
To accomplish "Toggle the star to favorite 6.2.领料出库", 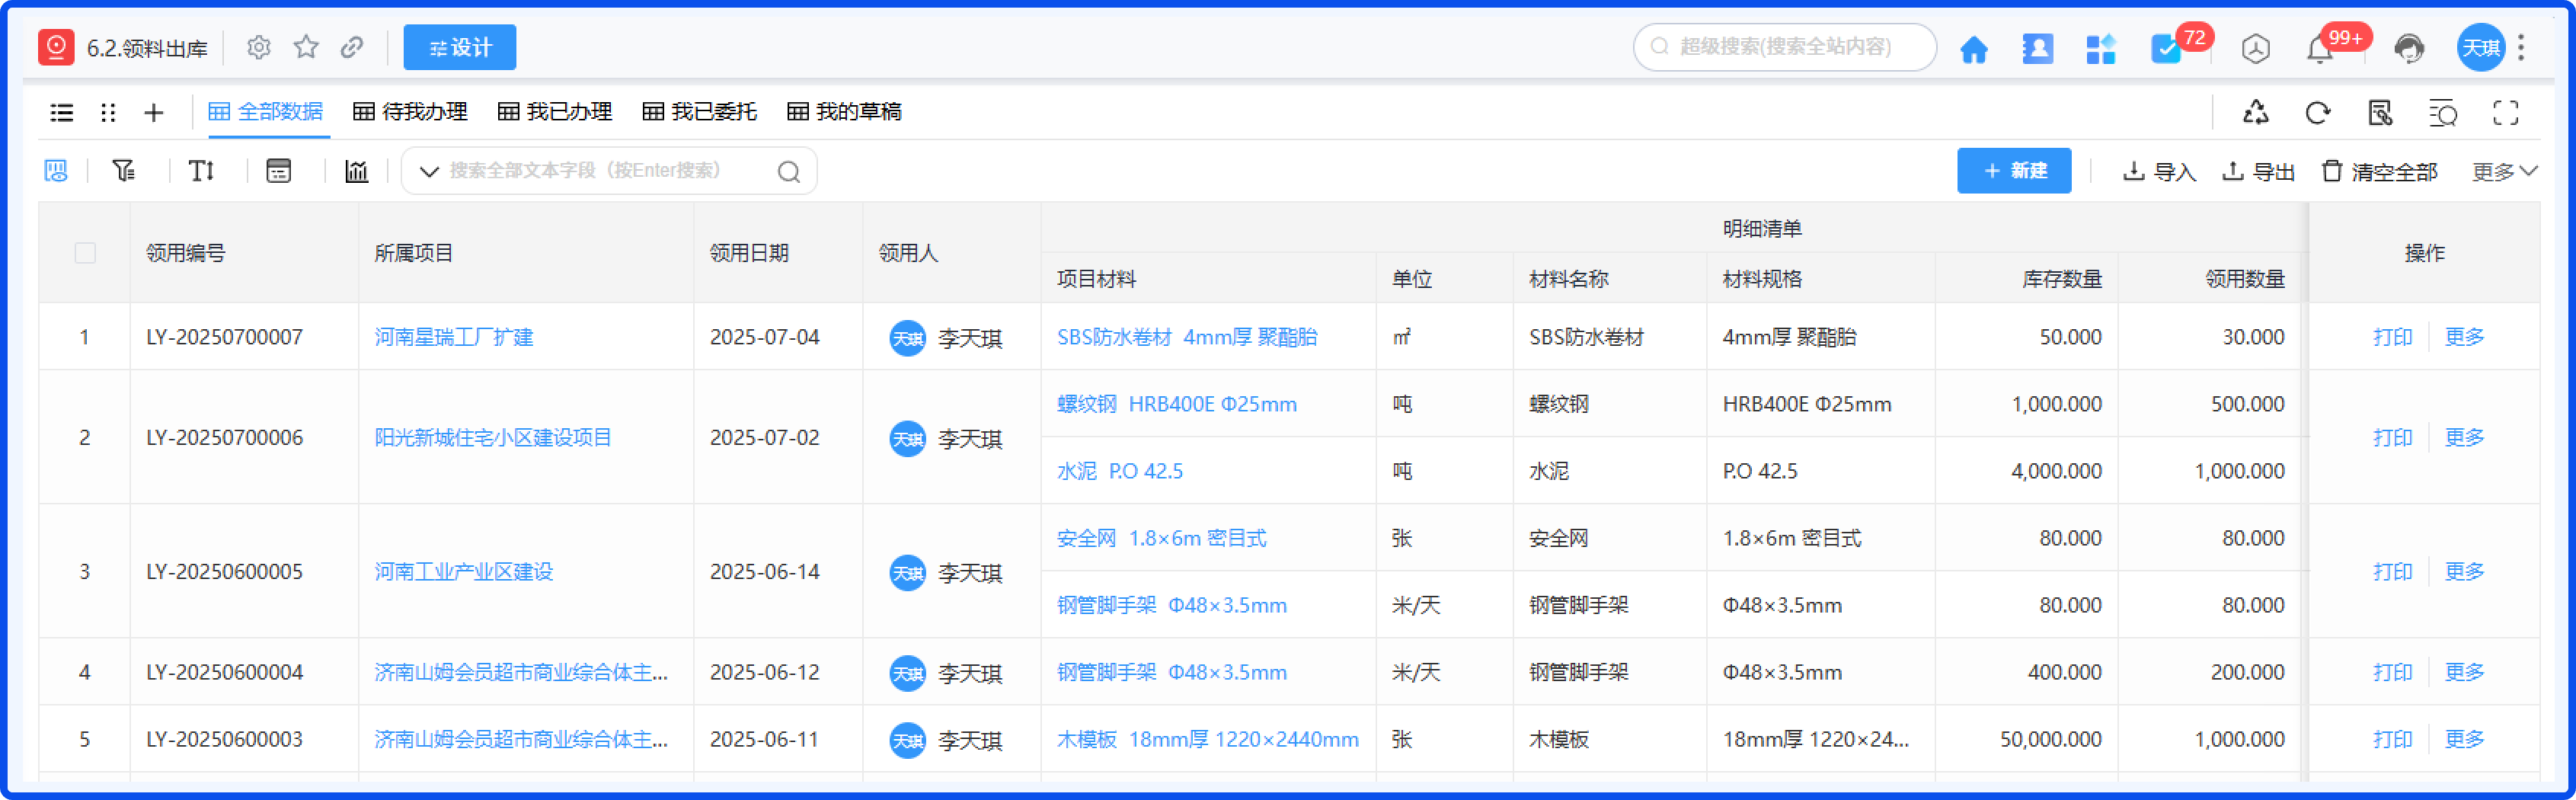I will 306,47.
